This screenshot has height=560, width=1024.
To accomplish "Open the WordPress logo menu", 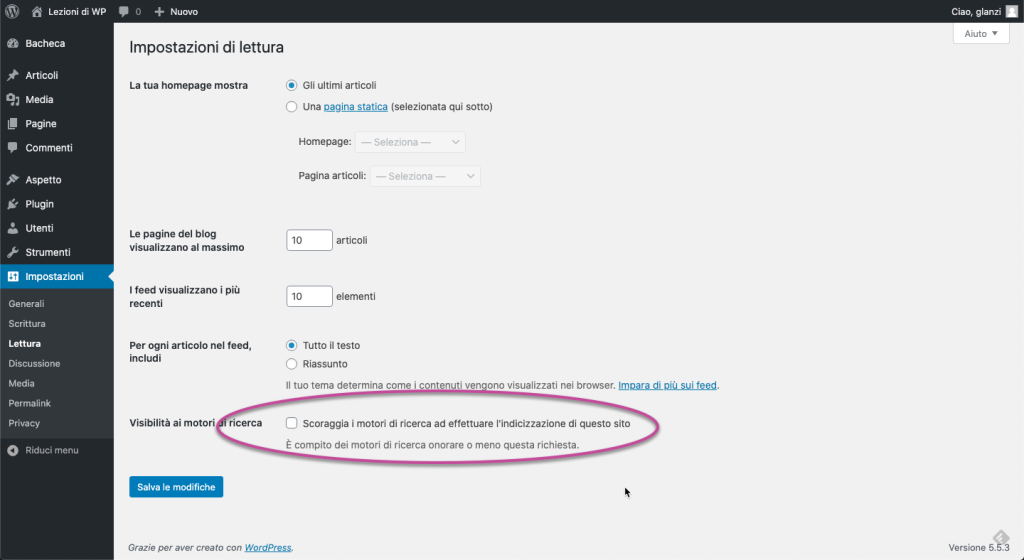I will pyautogui.click(x=12, y=11).
